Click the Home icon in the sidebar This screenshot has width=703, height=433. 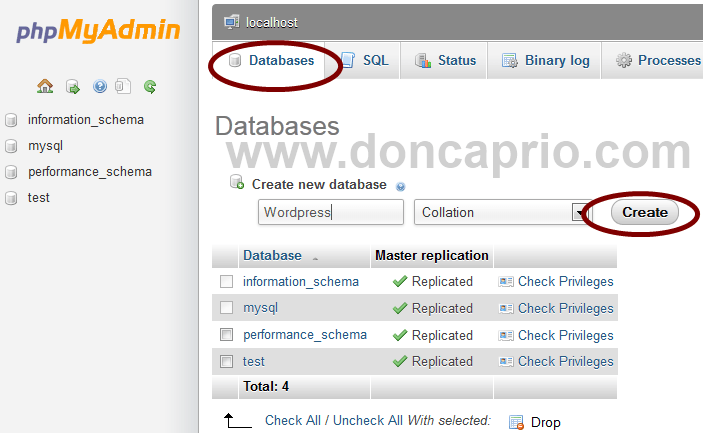pos(45,86)
